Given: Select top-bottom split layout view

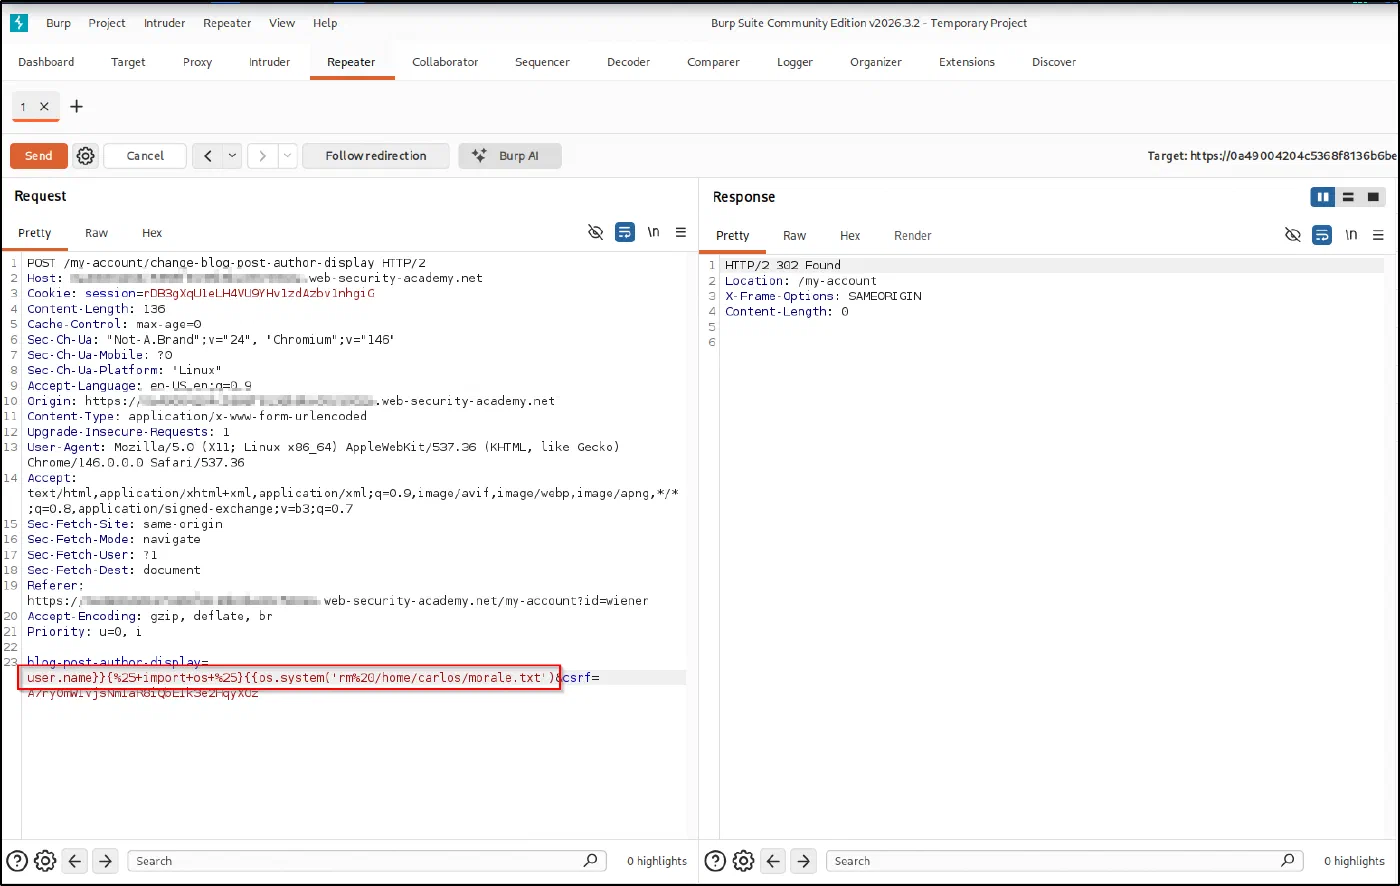Looking at the screenshot, I should (1348, 197).
